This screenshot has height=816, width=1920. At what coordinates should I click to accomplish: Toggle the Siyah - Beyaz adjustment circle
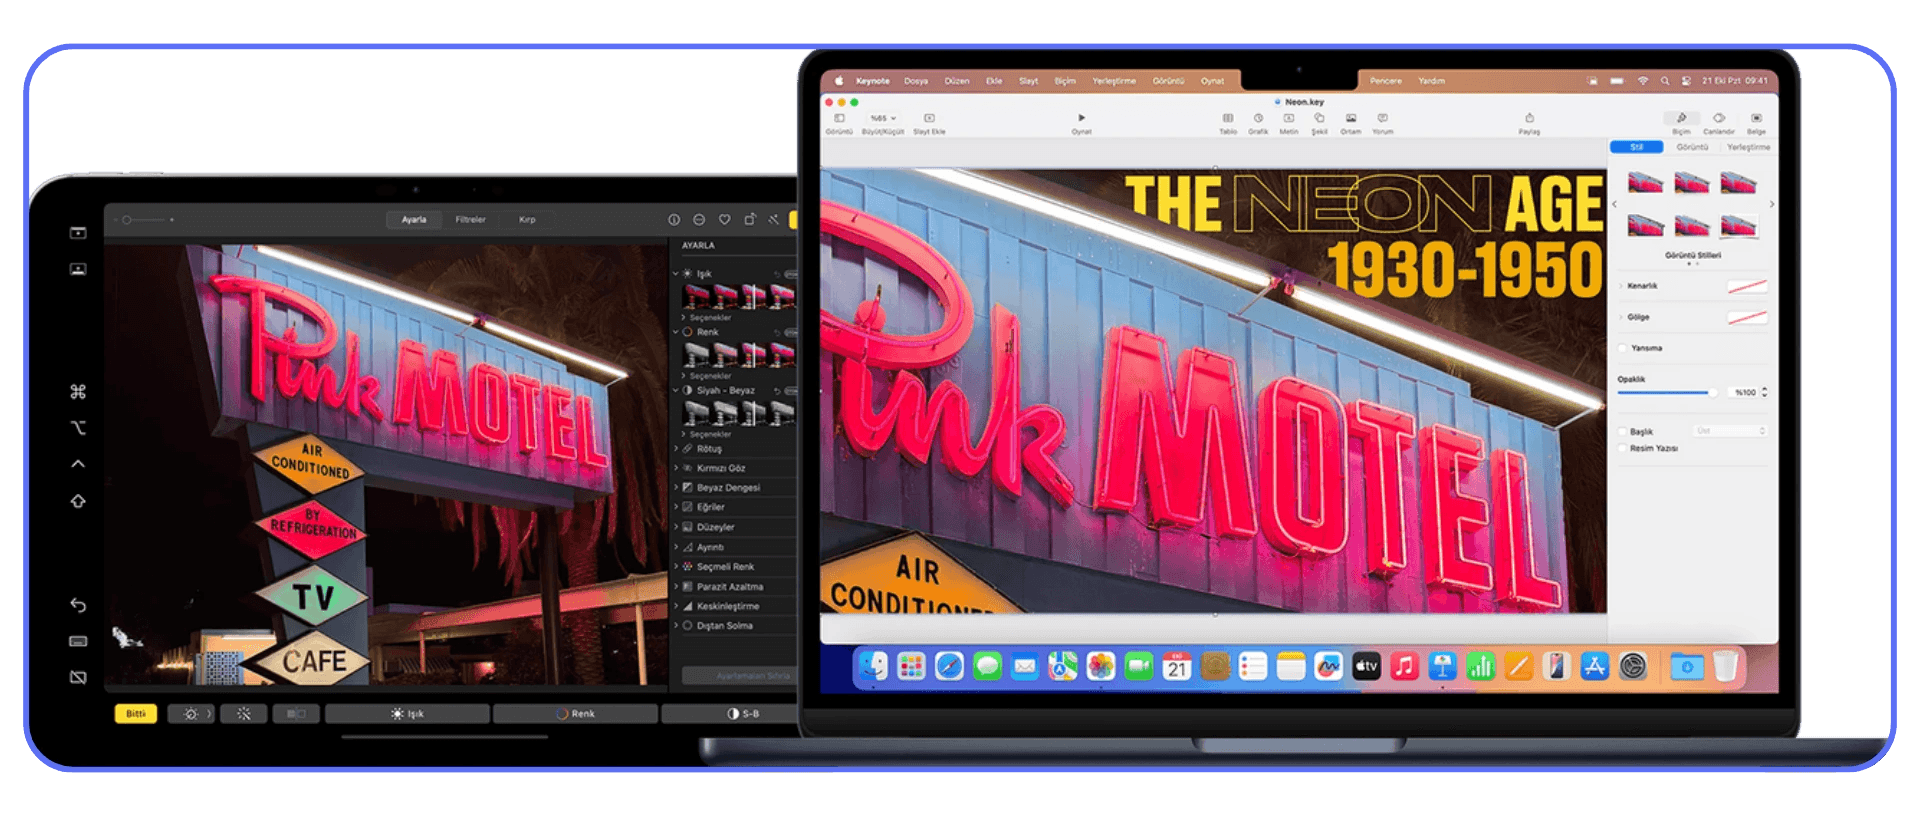pyautogui.click(x=687, y=391)
